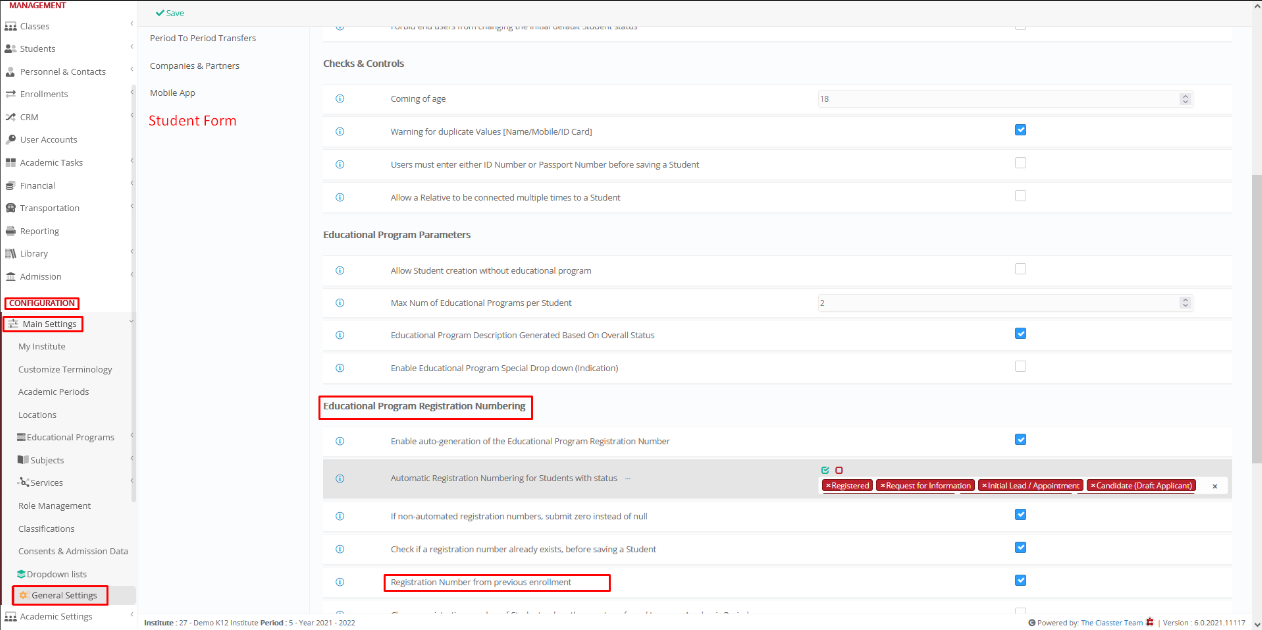
Task: Toggle Registration Number from previous enrollment checkbox
Action: [1020, 580]
